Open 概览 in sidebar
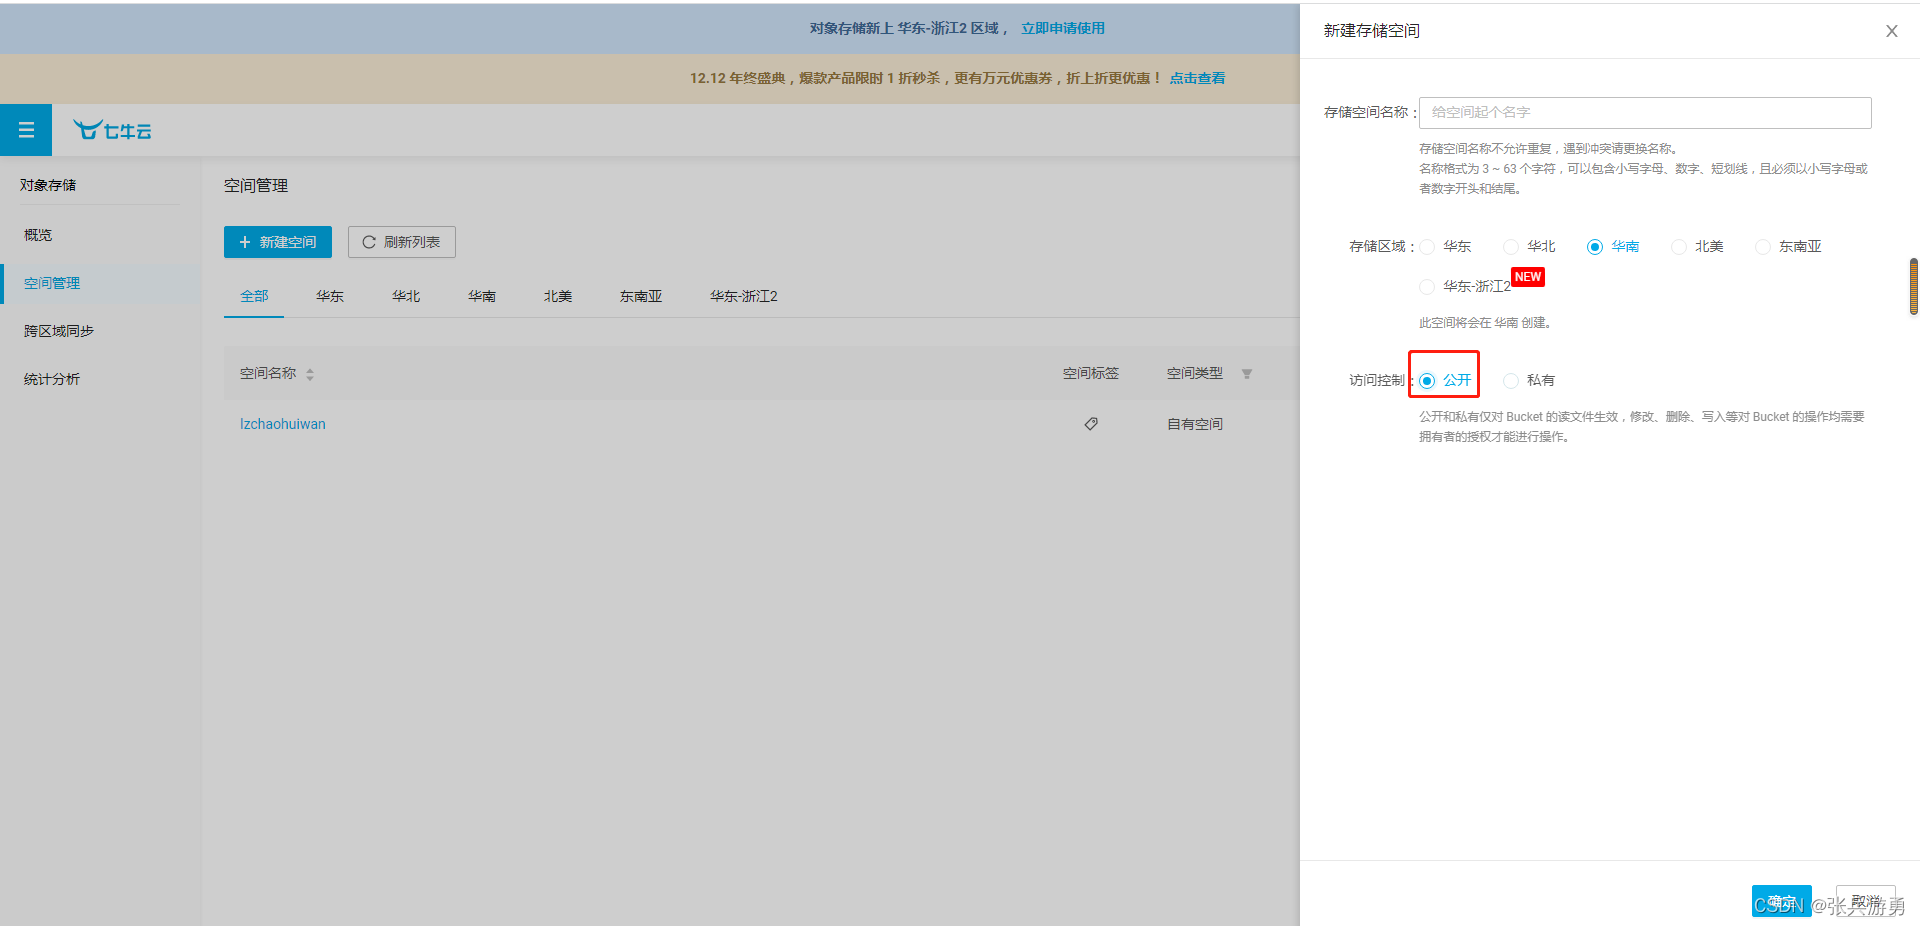 pos(38,235)
